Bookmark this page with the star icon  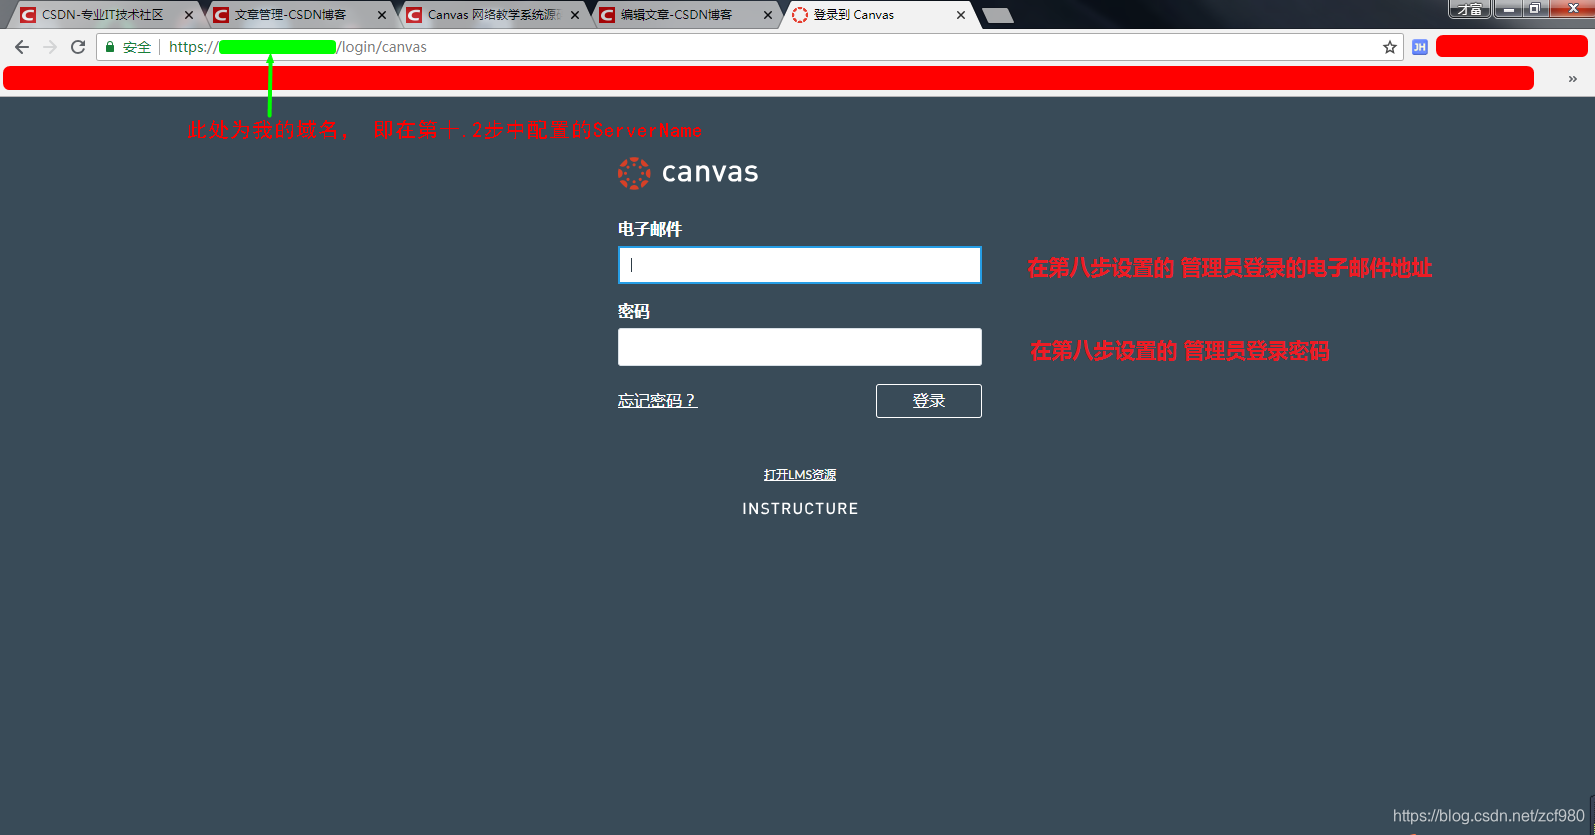[x=1389, y=47]
